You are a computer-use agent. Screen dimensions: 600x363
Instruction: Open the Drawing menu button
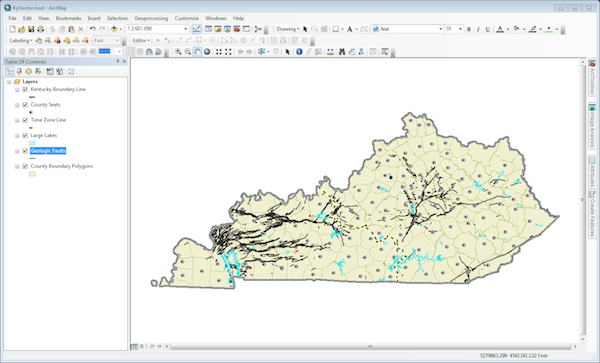288,29
